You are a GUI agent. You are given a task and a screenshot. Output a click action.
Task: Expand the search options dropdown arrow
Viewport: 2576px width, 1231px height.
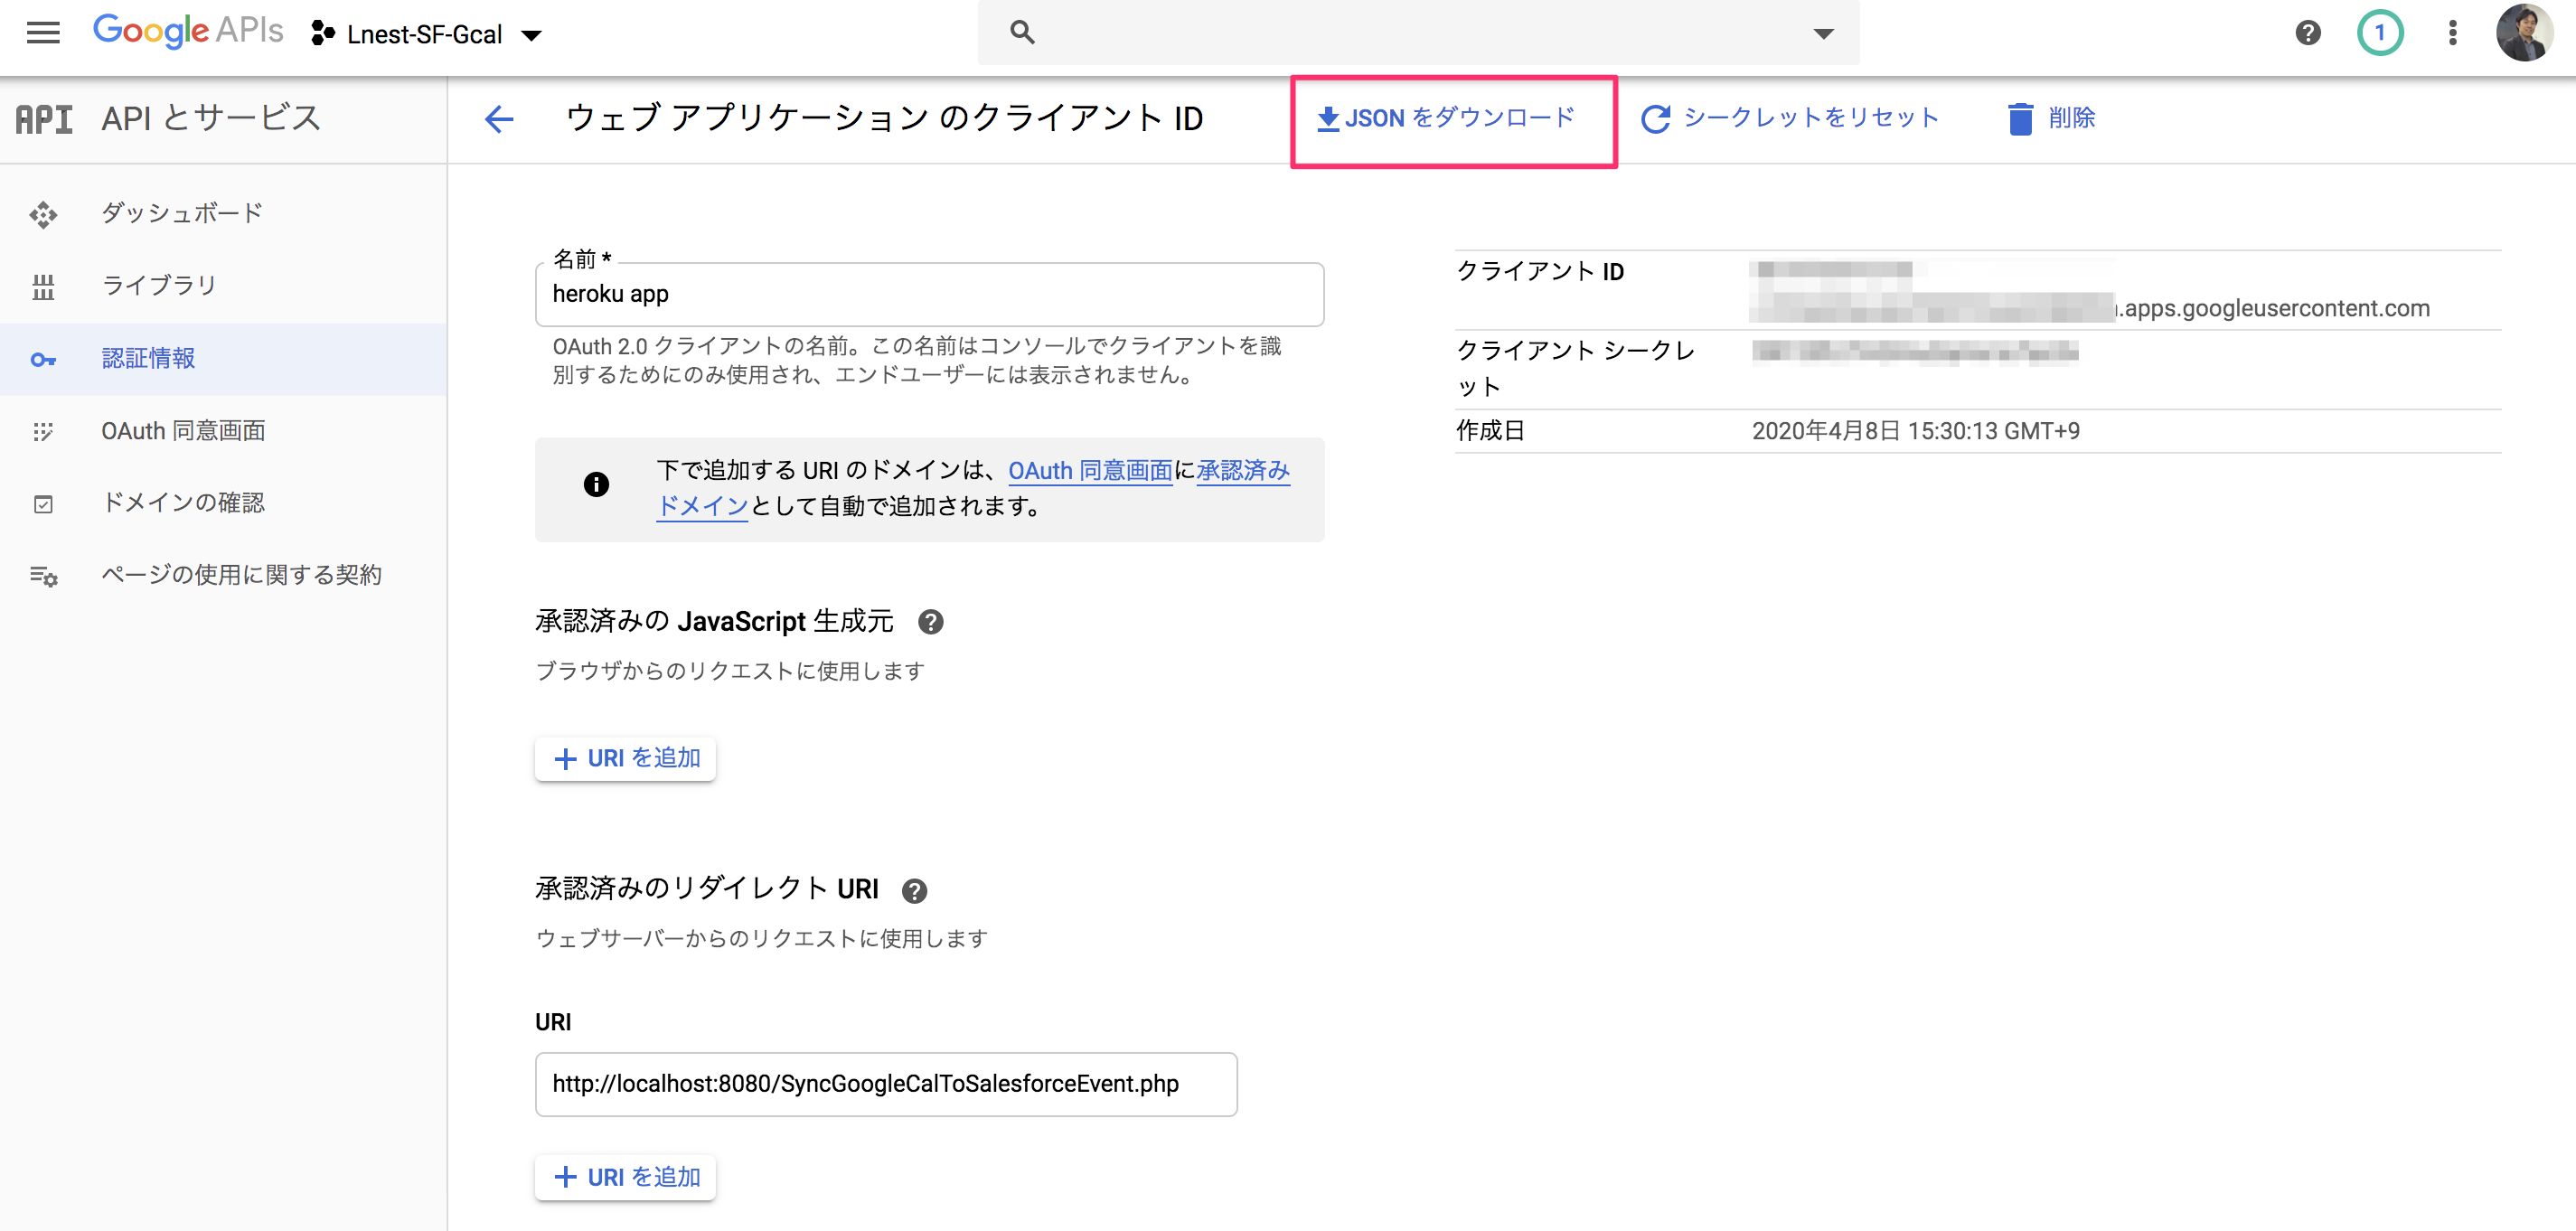[1824, 33]
